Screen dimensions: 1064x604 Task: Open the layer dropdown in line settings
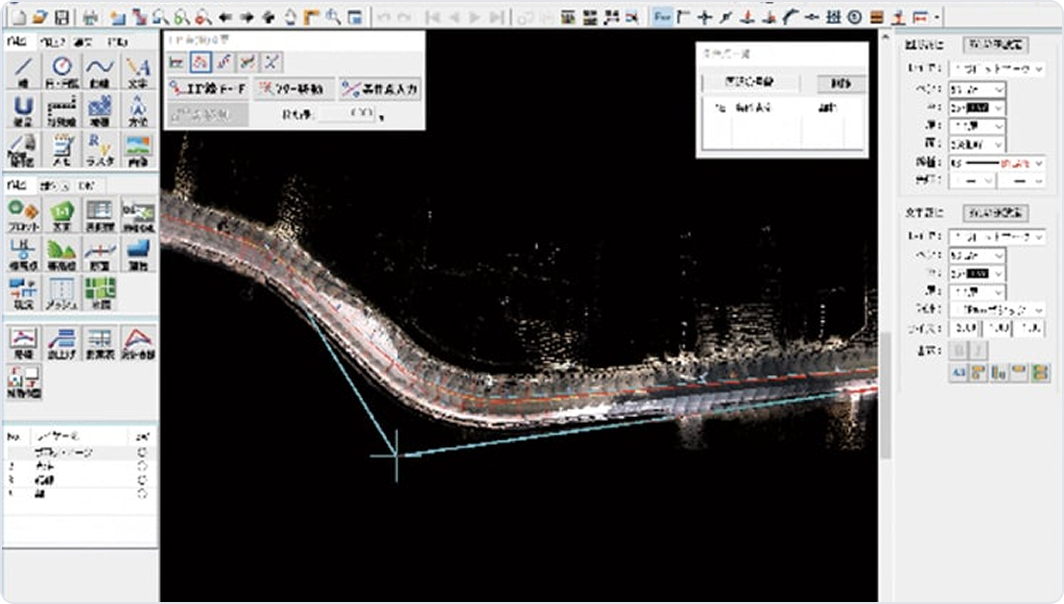pyautogui.click(x=997, y=69)
